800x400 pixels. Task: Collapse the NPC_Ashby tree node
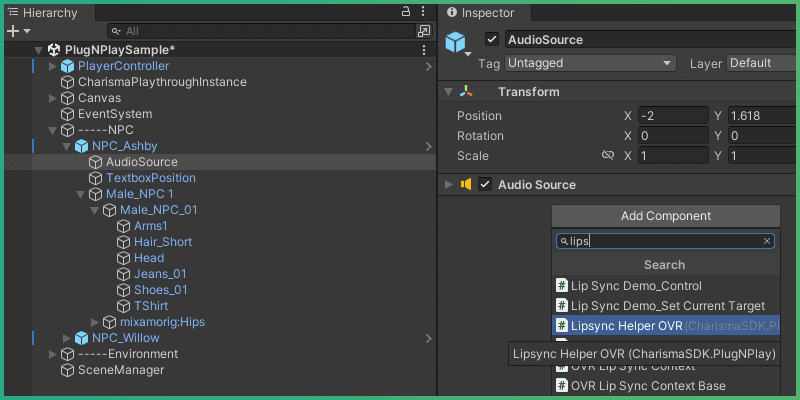click(67, 146)
